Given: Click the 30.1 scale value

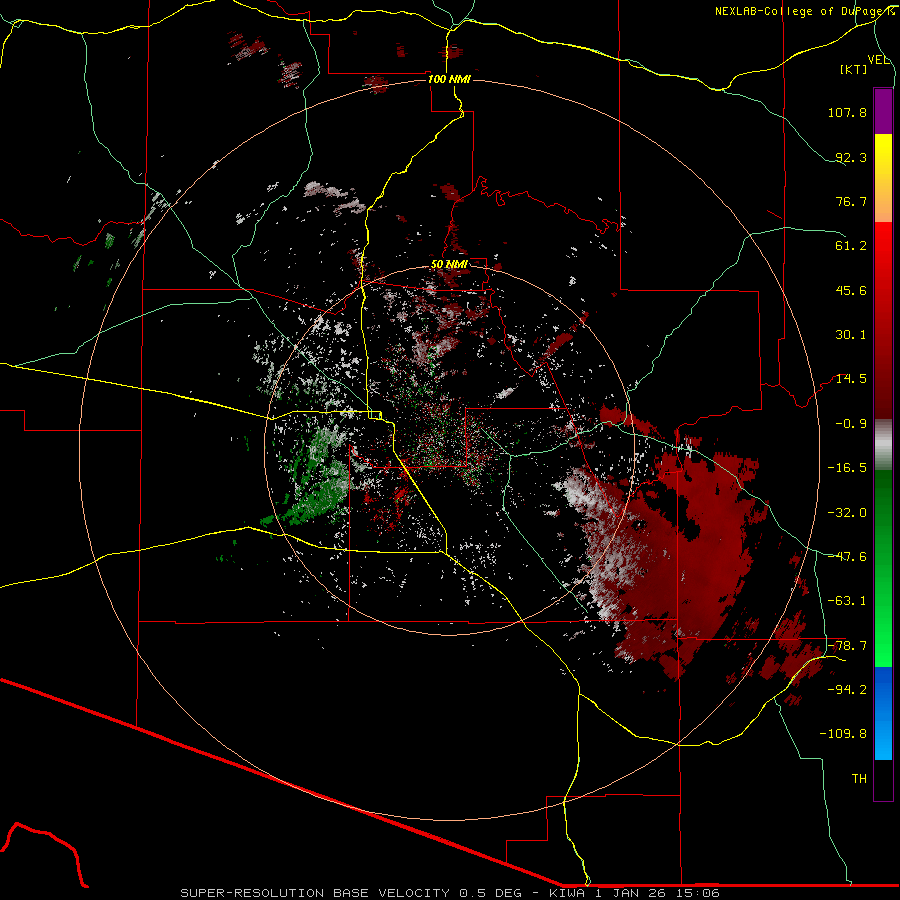Looking at the screenshot, I should (851, 335).
